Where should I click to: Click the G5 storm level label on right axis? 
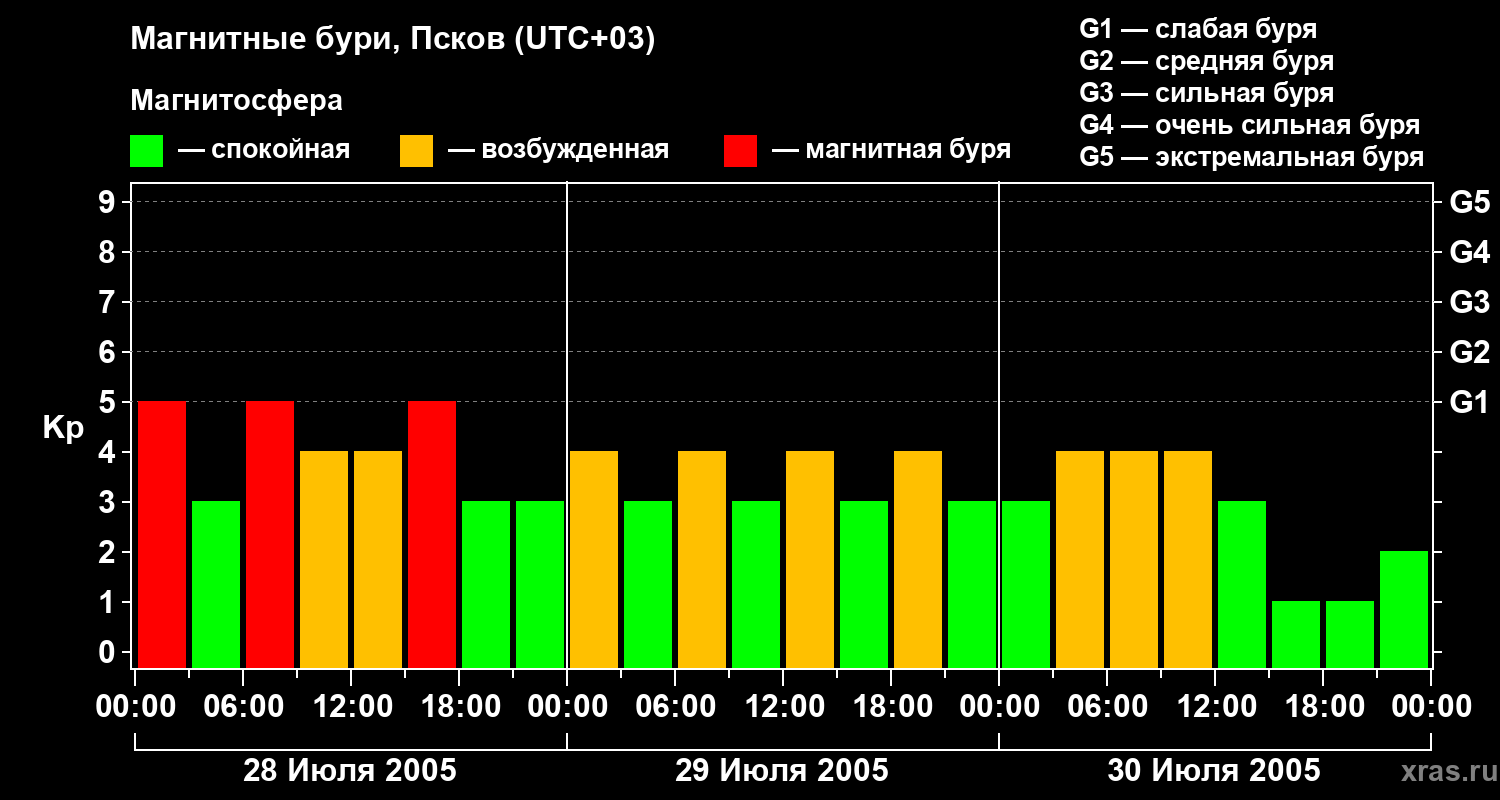tap(1469, 202)
